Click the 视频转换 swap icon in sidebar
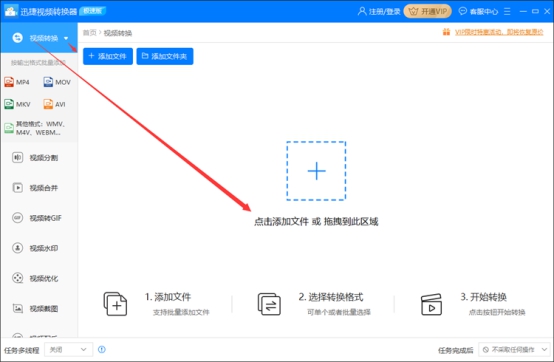Image resolution: width=554 pixels, height=362 pixels. coord(17,38)
